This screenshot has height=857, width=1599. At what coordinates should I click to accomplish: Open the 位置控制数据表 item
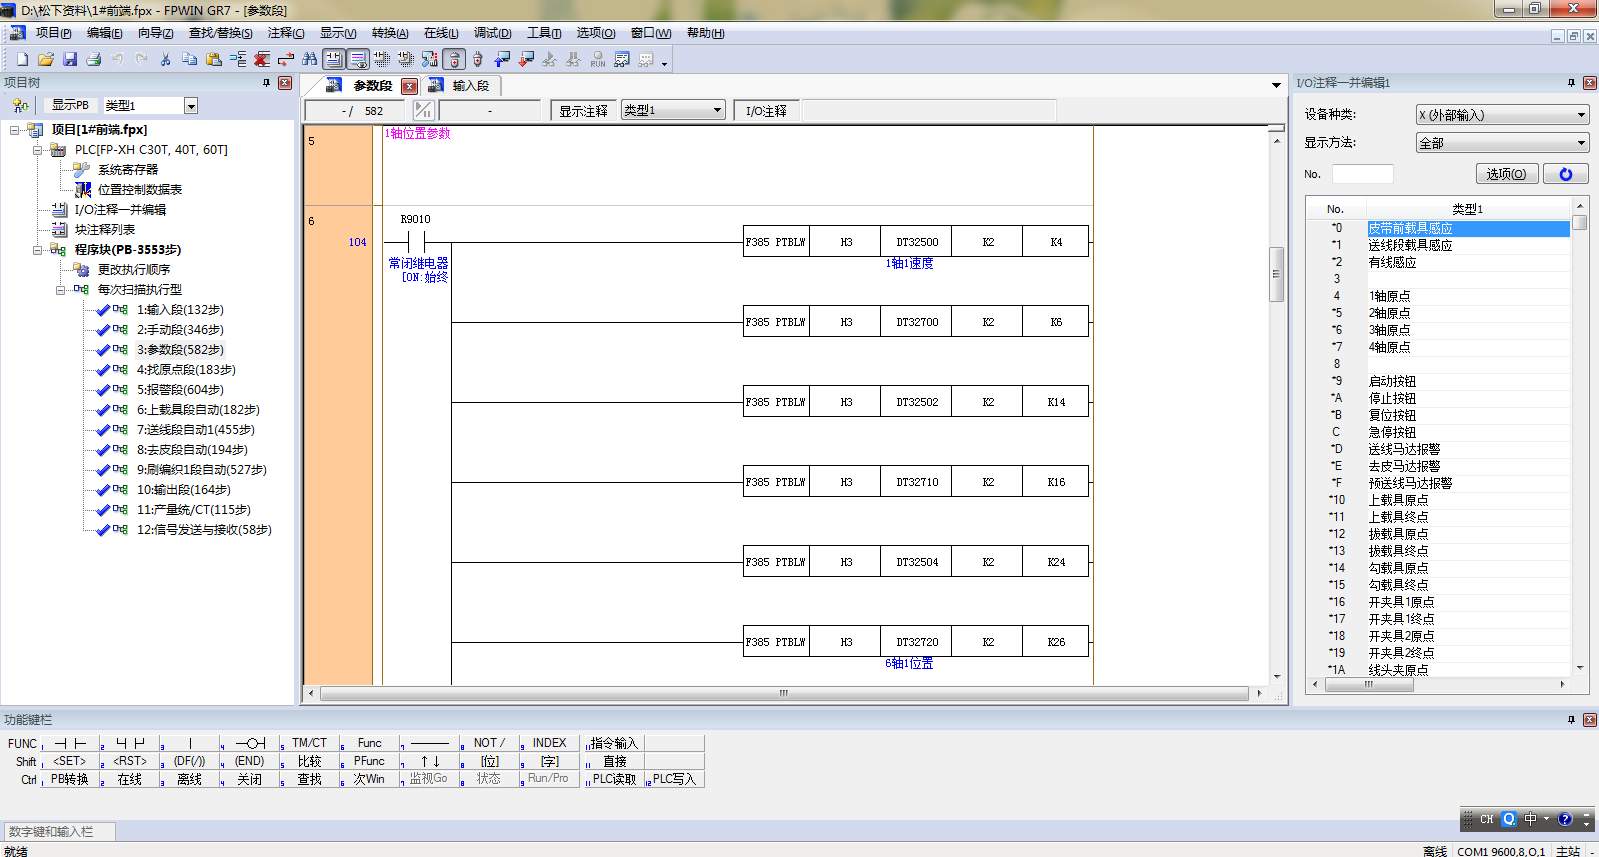(x=139, y=190)
